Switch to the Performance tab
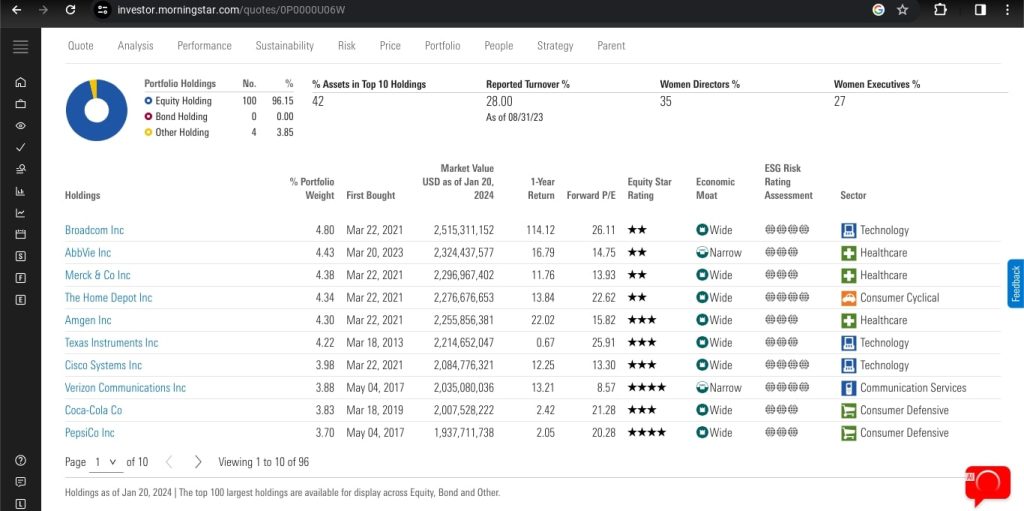Viewport: 1024px width, 511px height. pos(204,46)
